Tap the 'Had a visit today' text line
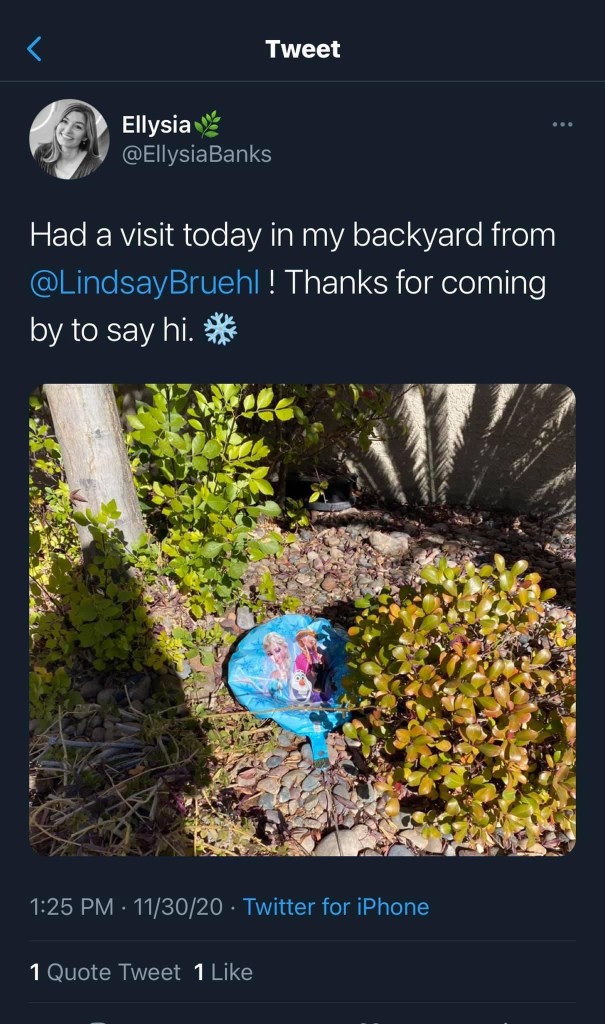This screenshot has height=1024, width=605. [x=292, y=235]
